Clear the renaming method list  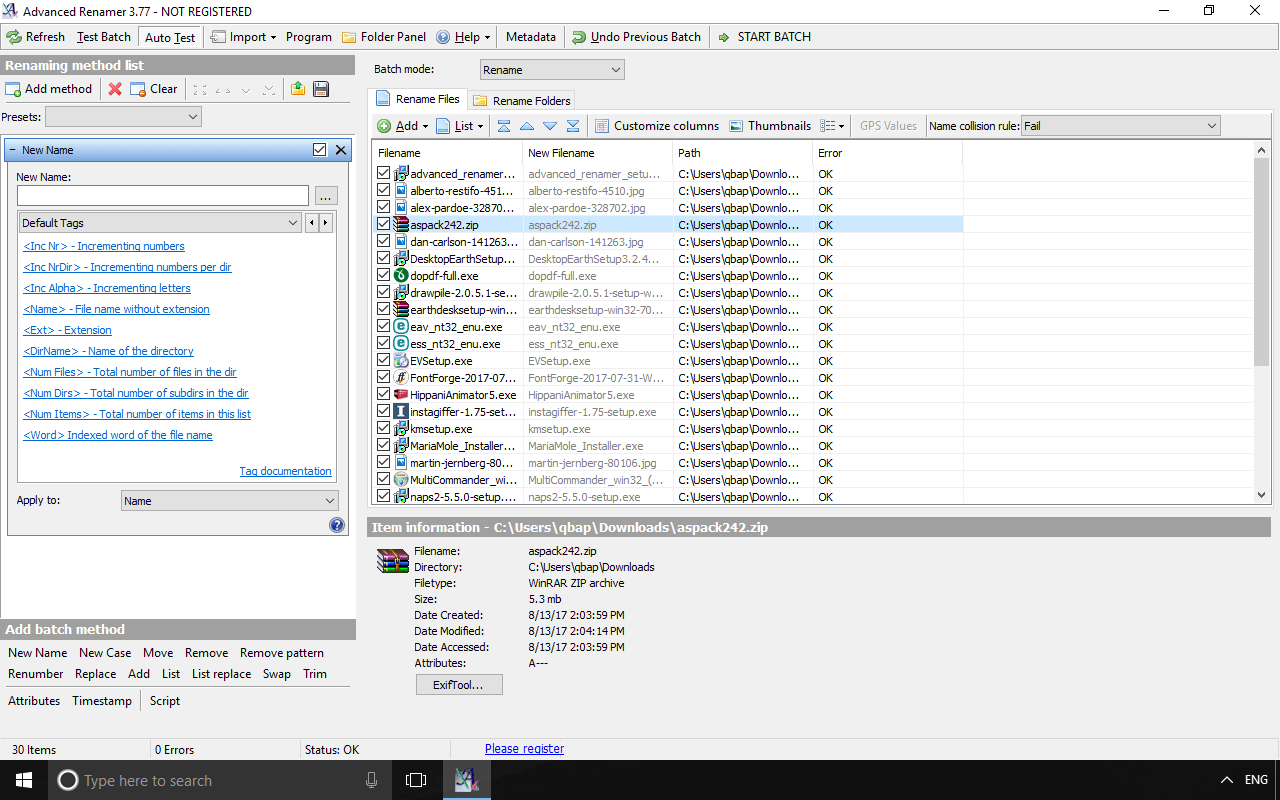click(154, 89)
